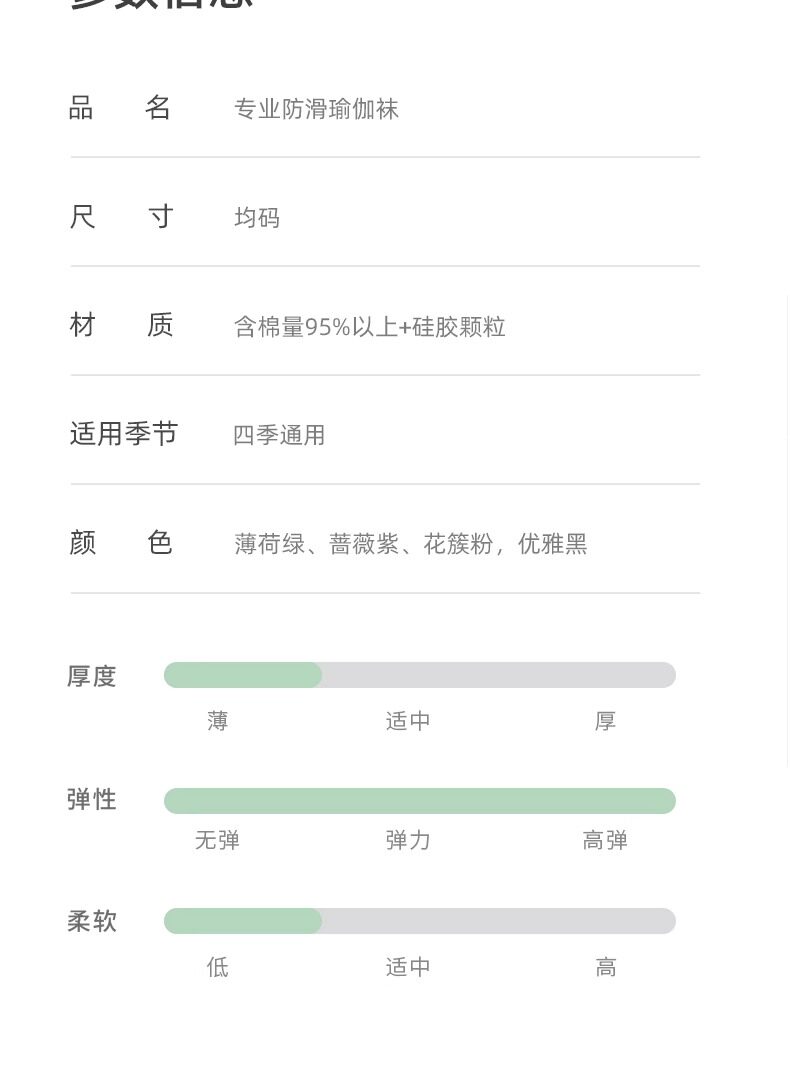Click the product name 专业防滑瑜伽袜
Viewport: 790px width, 1088px height.
click(316, 109)
